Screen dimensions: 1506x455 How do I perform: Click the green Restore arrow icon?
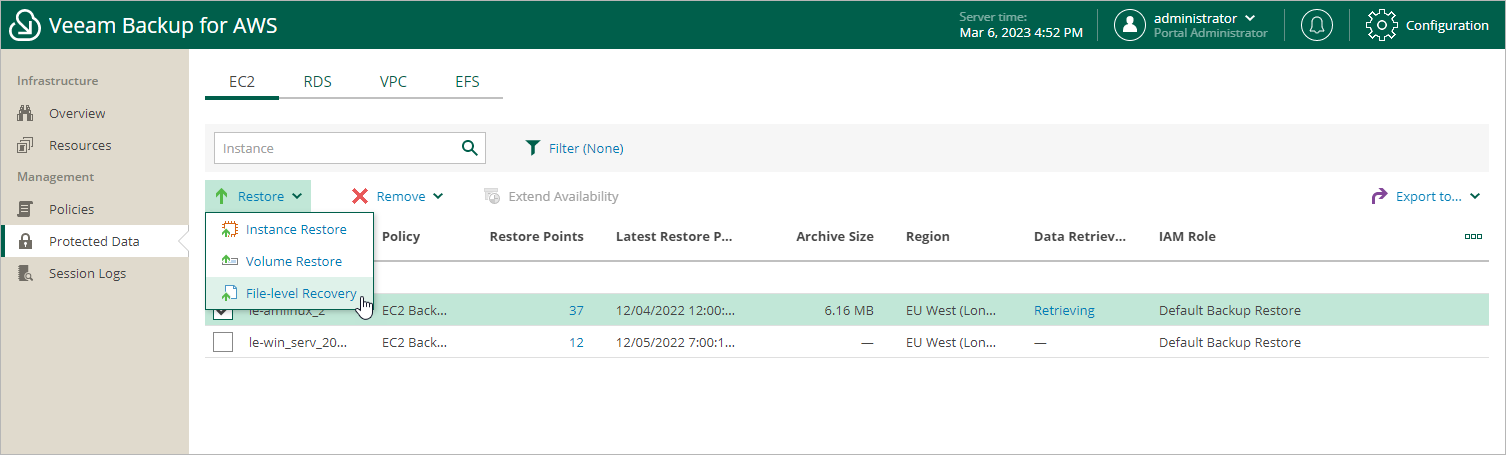tap(222, 196)
